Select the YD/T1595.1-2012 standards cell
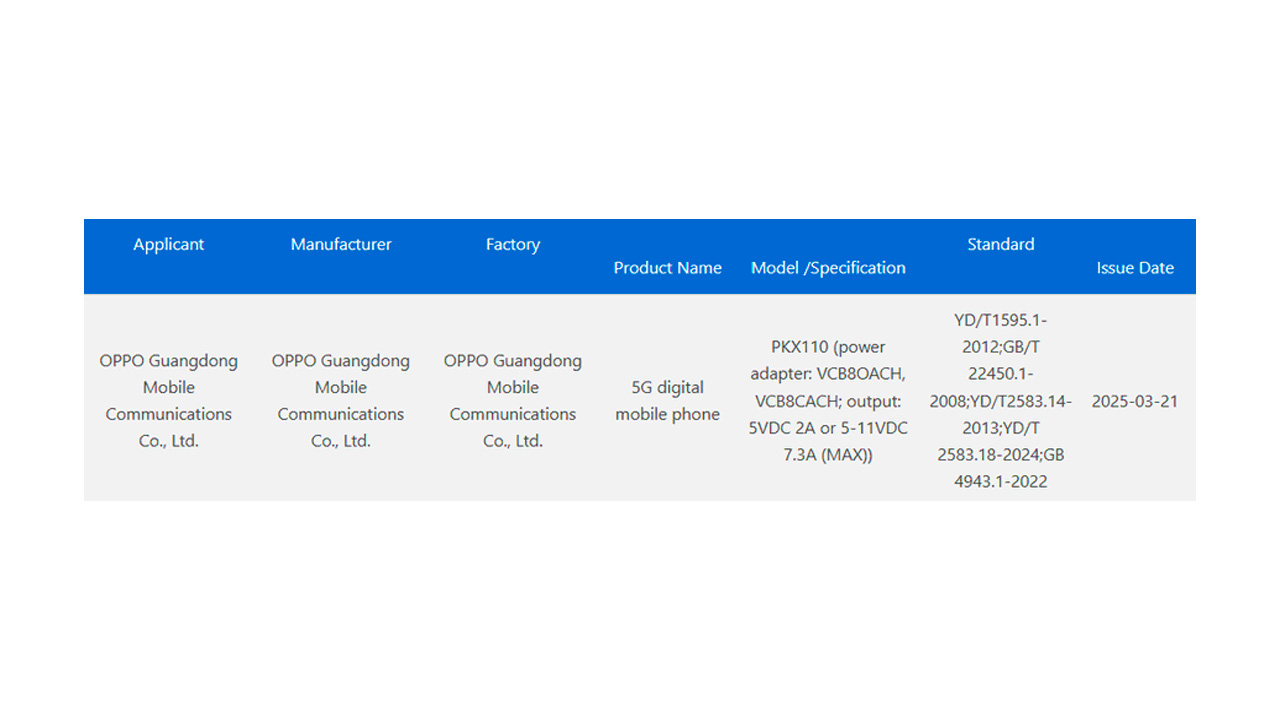The image size is (1280, 720). [x=1001, y=401]
